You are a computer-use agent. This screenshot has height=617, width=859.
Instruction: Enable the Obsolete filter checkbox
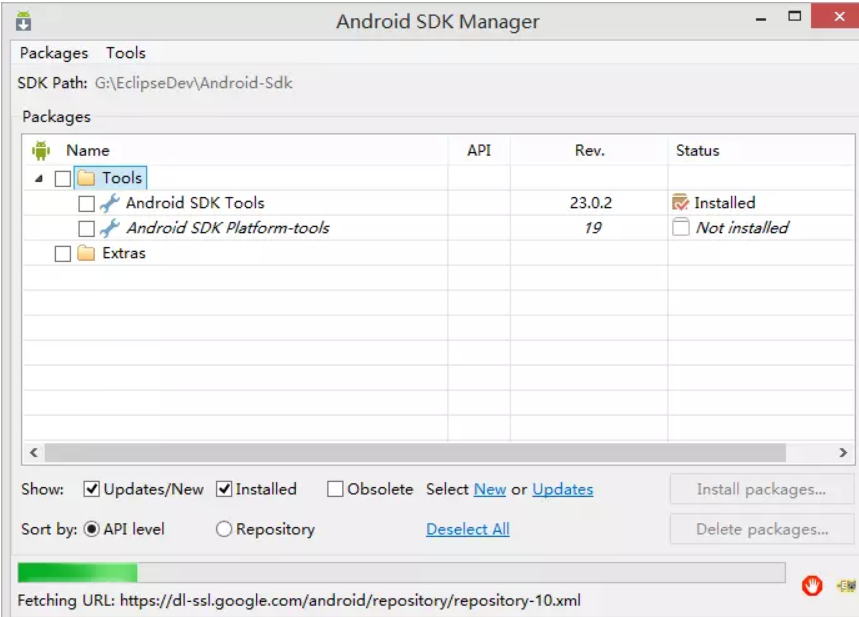pyautogui.click(x=335, y=489)
